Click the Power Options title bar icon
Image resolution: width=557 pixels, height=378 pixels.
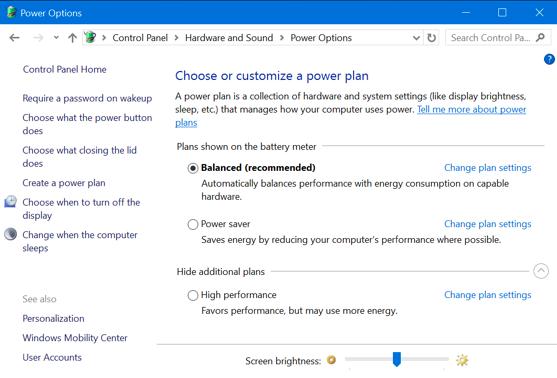click(x=11, y=12)
